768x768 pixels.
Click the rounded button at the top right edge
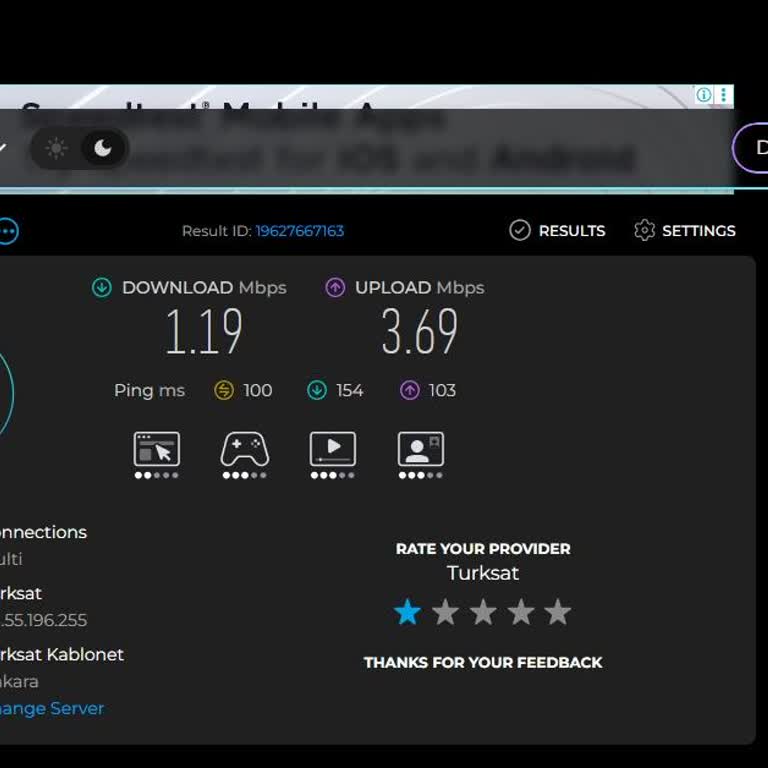751,148
